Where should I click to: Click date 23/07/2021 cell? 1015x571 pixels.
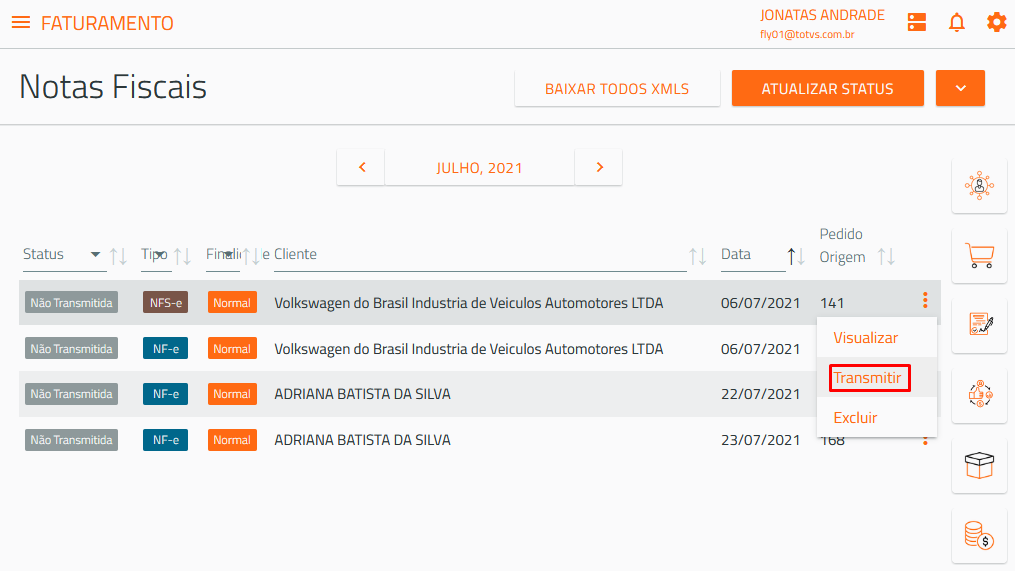(x=761, y=440)
